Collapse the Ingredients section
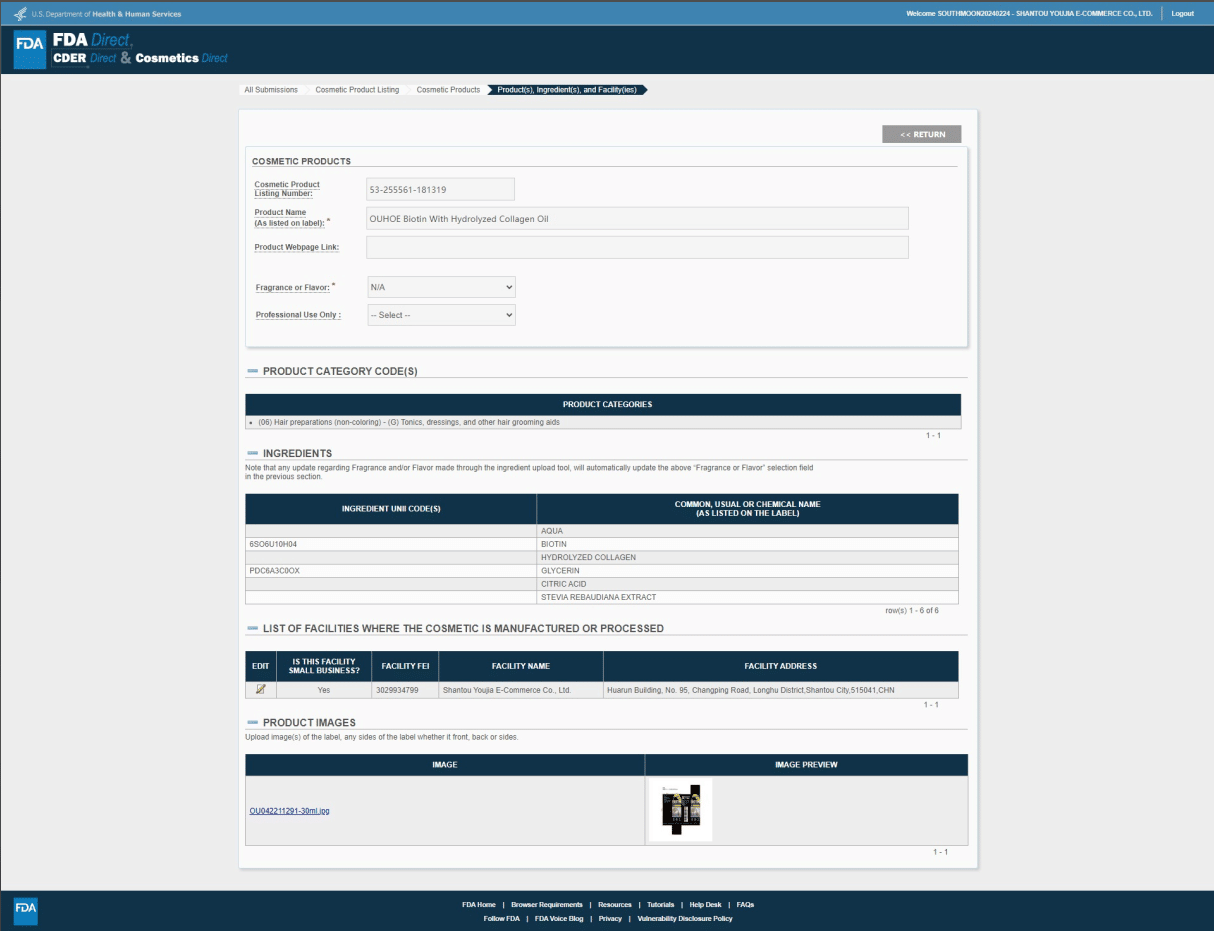The image size is (1214, 931). tap(252, 454)
